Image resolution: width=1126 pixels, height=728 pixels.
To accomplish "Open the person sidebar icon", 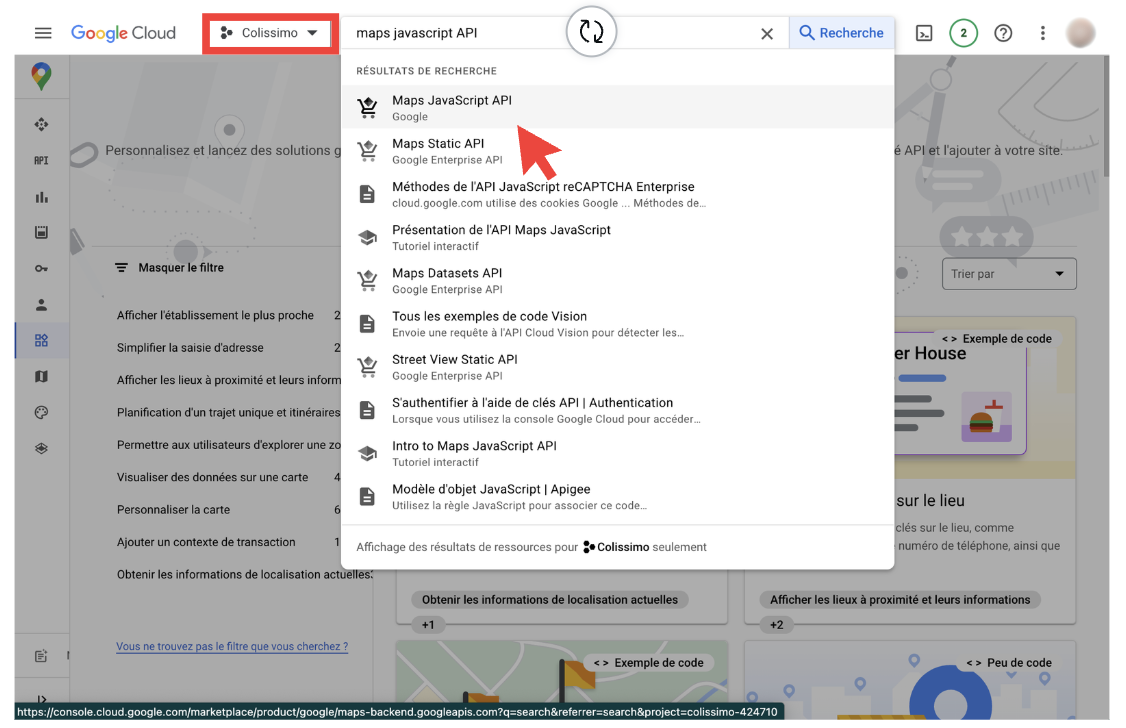I will [42, 304].
